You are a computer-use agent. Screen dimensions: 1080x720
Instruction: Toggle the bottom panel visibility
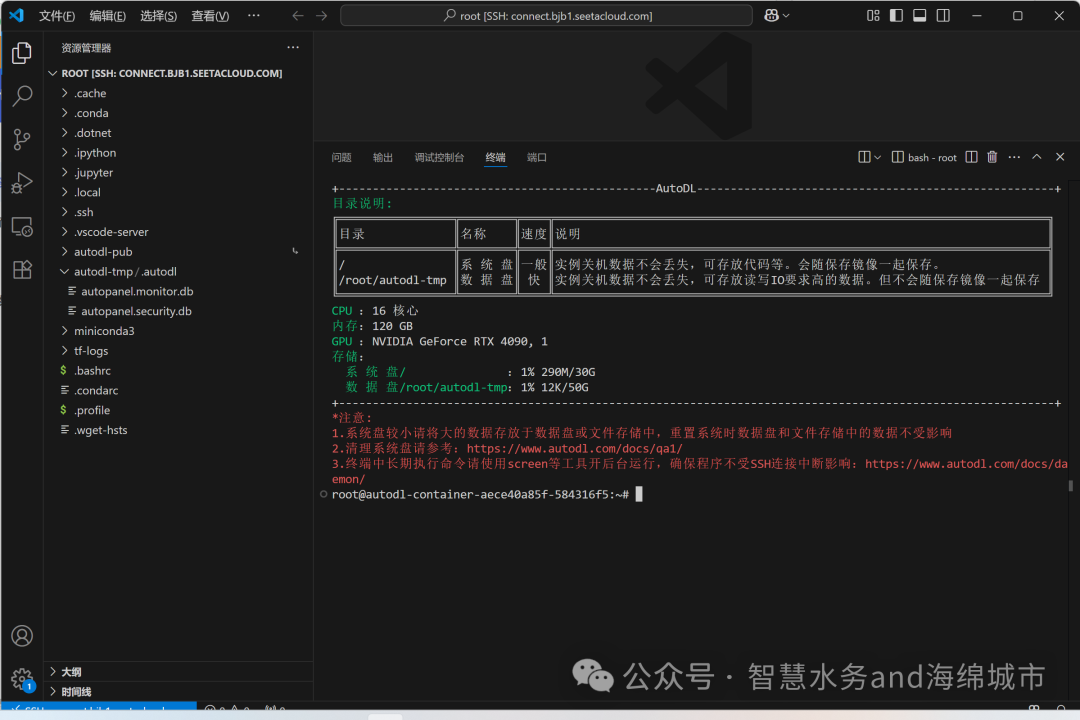(920, 15)
